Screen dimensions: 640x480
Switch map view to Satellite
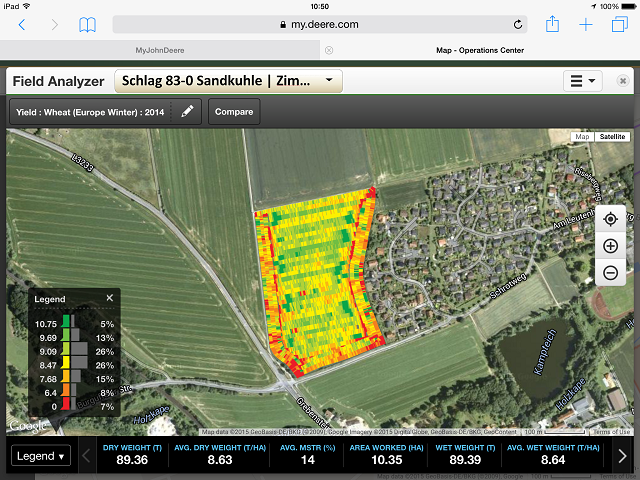coord(612,137)
